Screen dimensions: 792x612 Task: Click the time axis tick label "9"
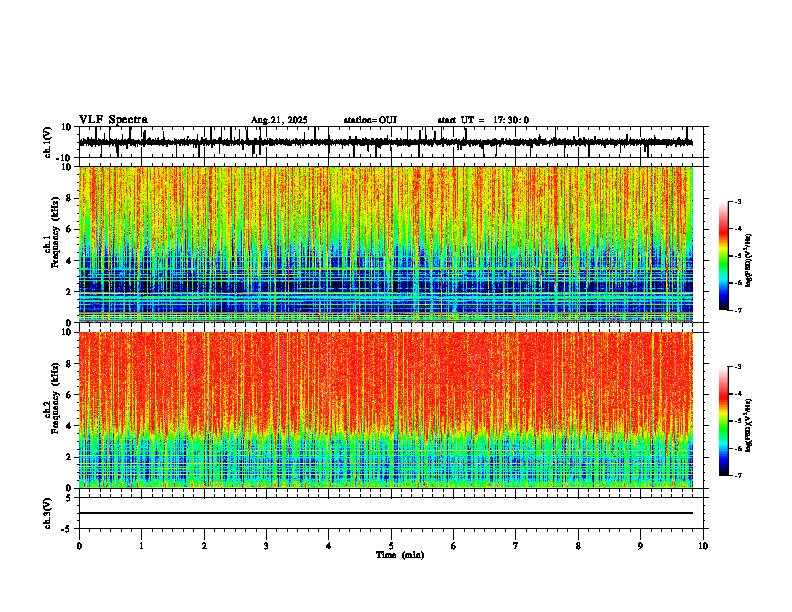(x=640, y=546)
